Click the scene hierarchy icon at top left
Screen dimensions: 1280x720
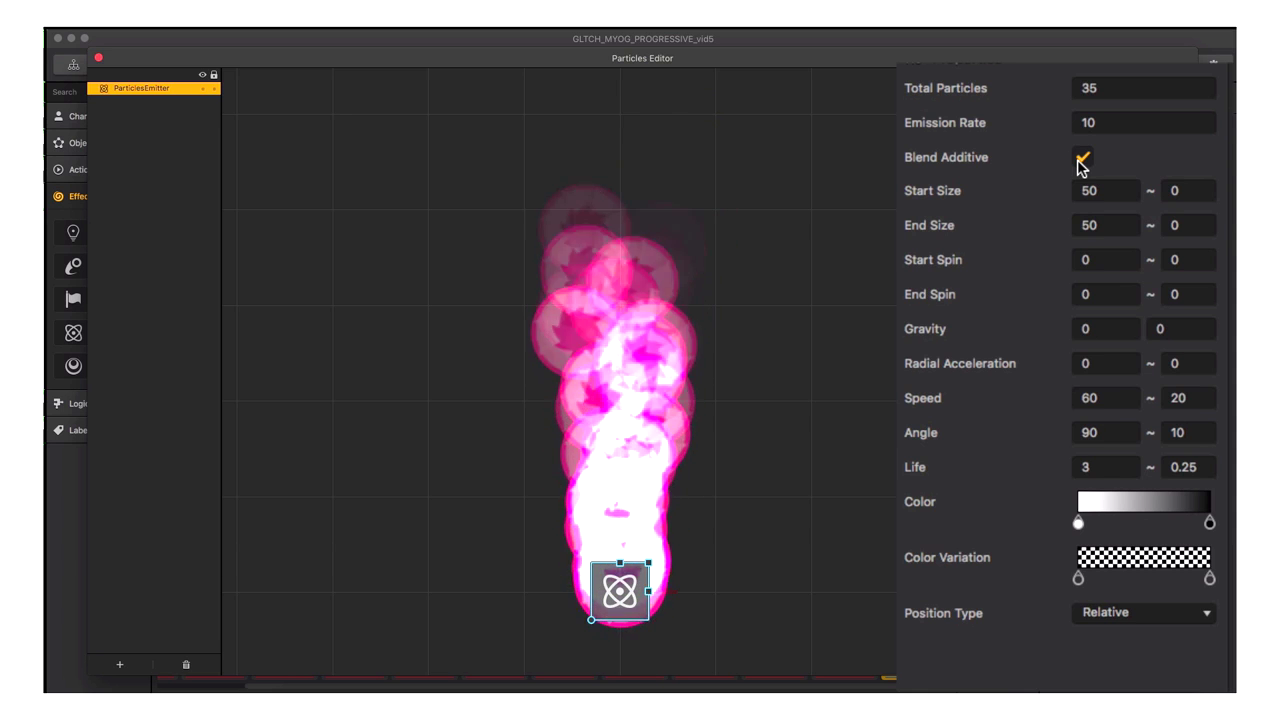73,65
